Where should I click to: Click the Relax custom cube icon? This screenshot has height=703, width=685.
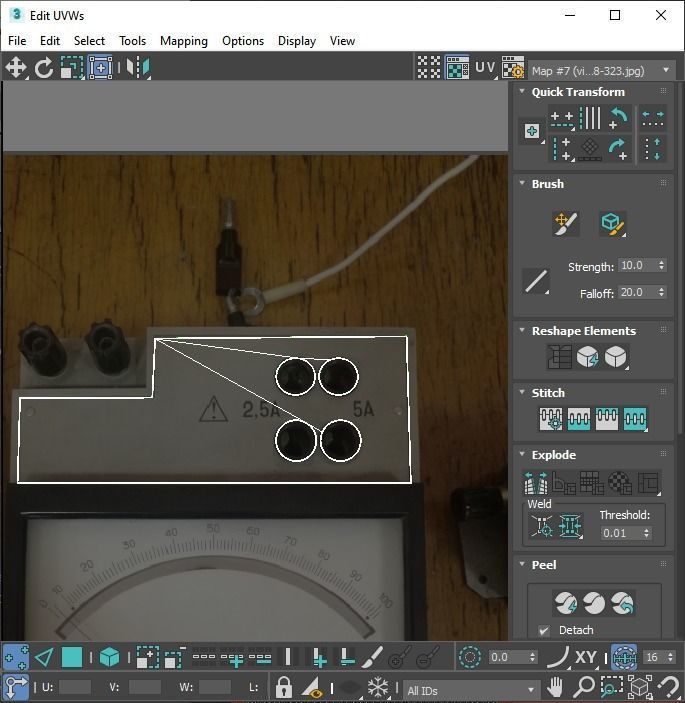[x=616, y=357]
